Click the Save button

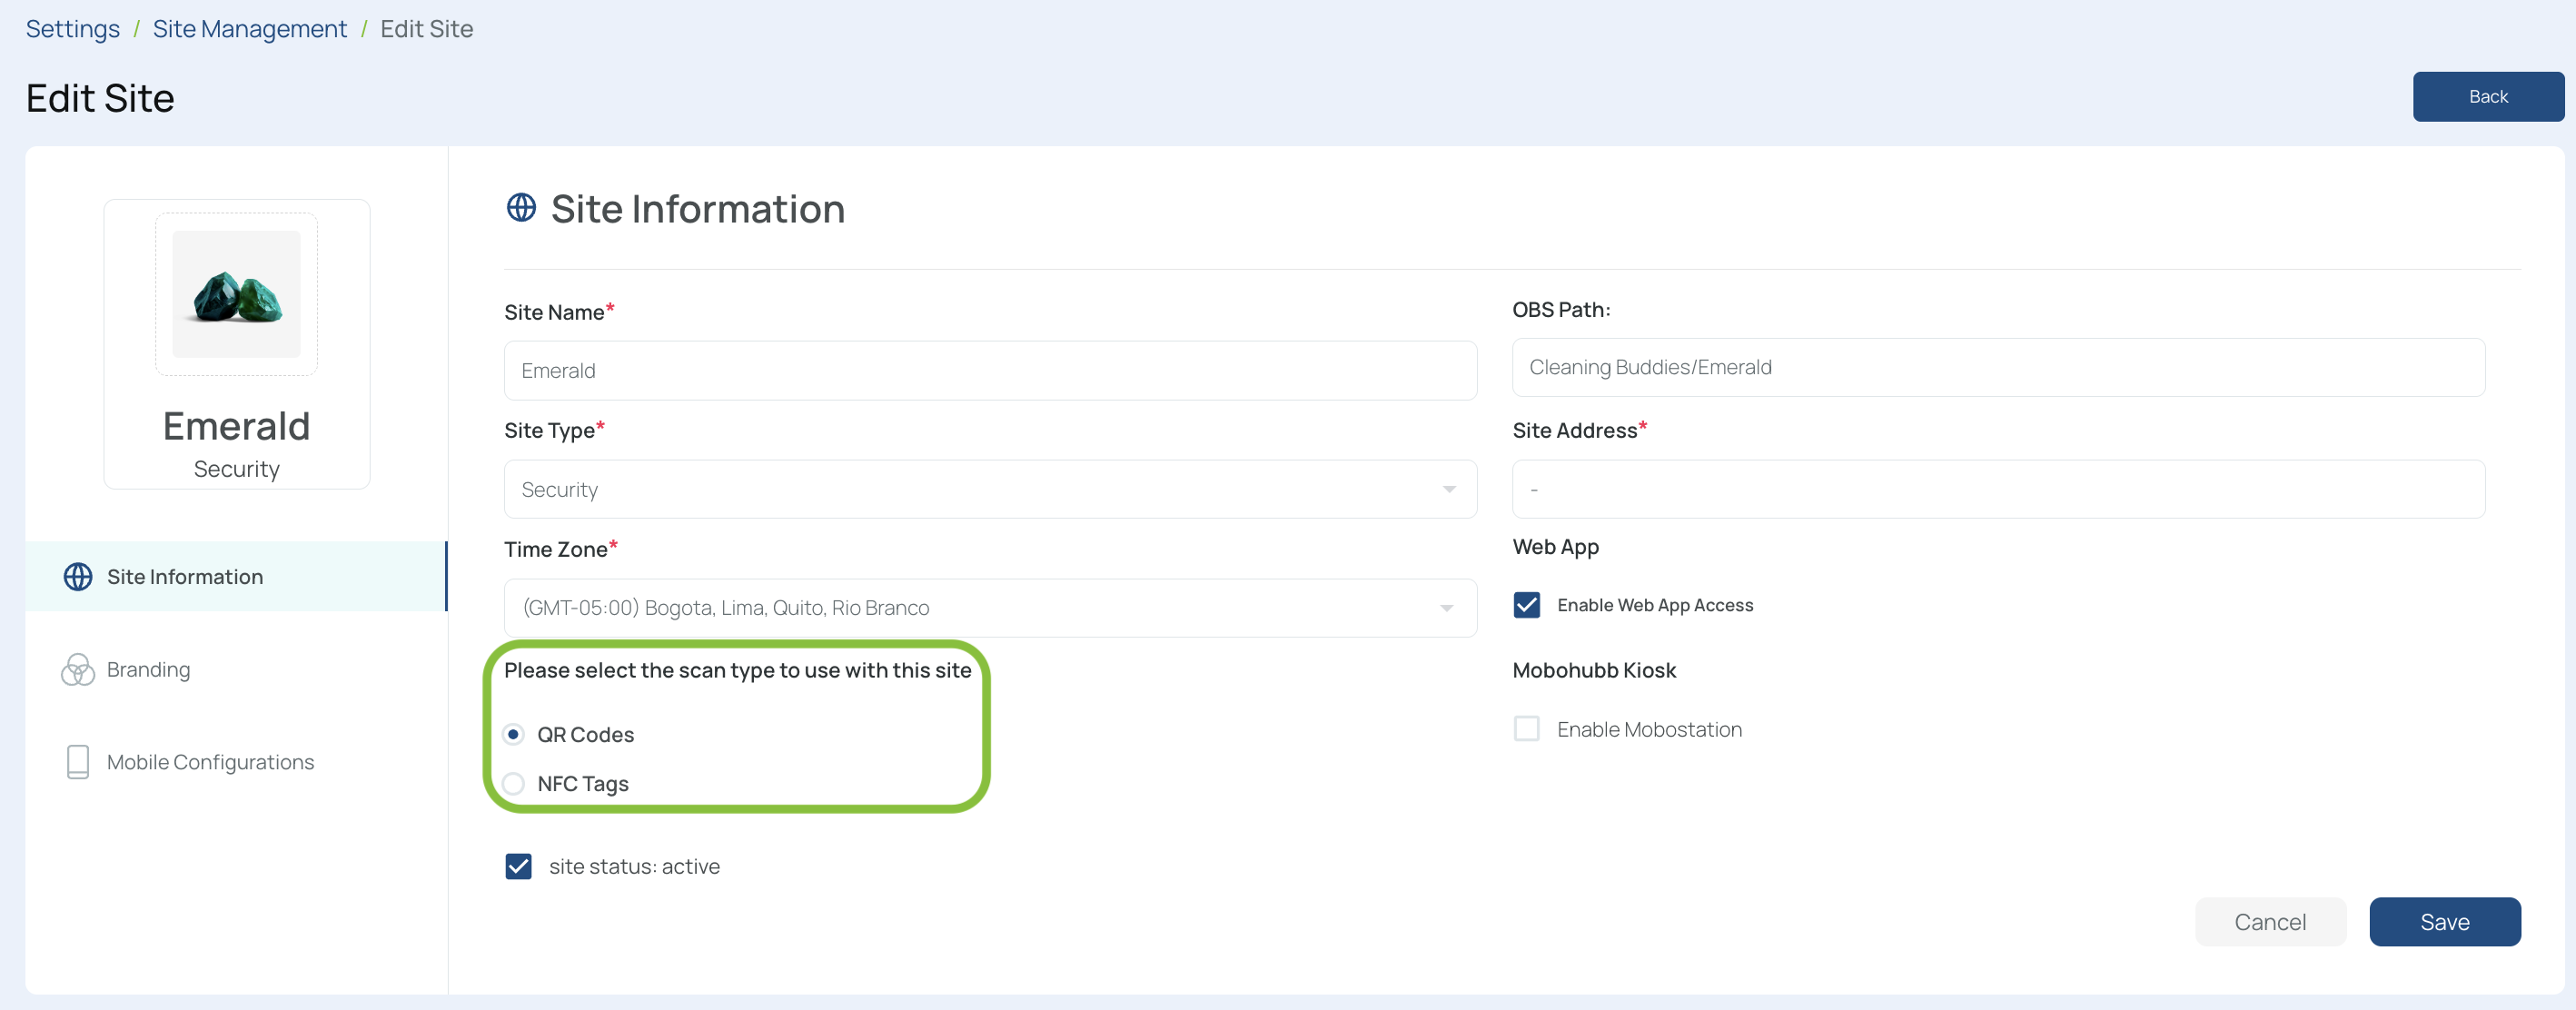tap(2444, 922)
